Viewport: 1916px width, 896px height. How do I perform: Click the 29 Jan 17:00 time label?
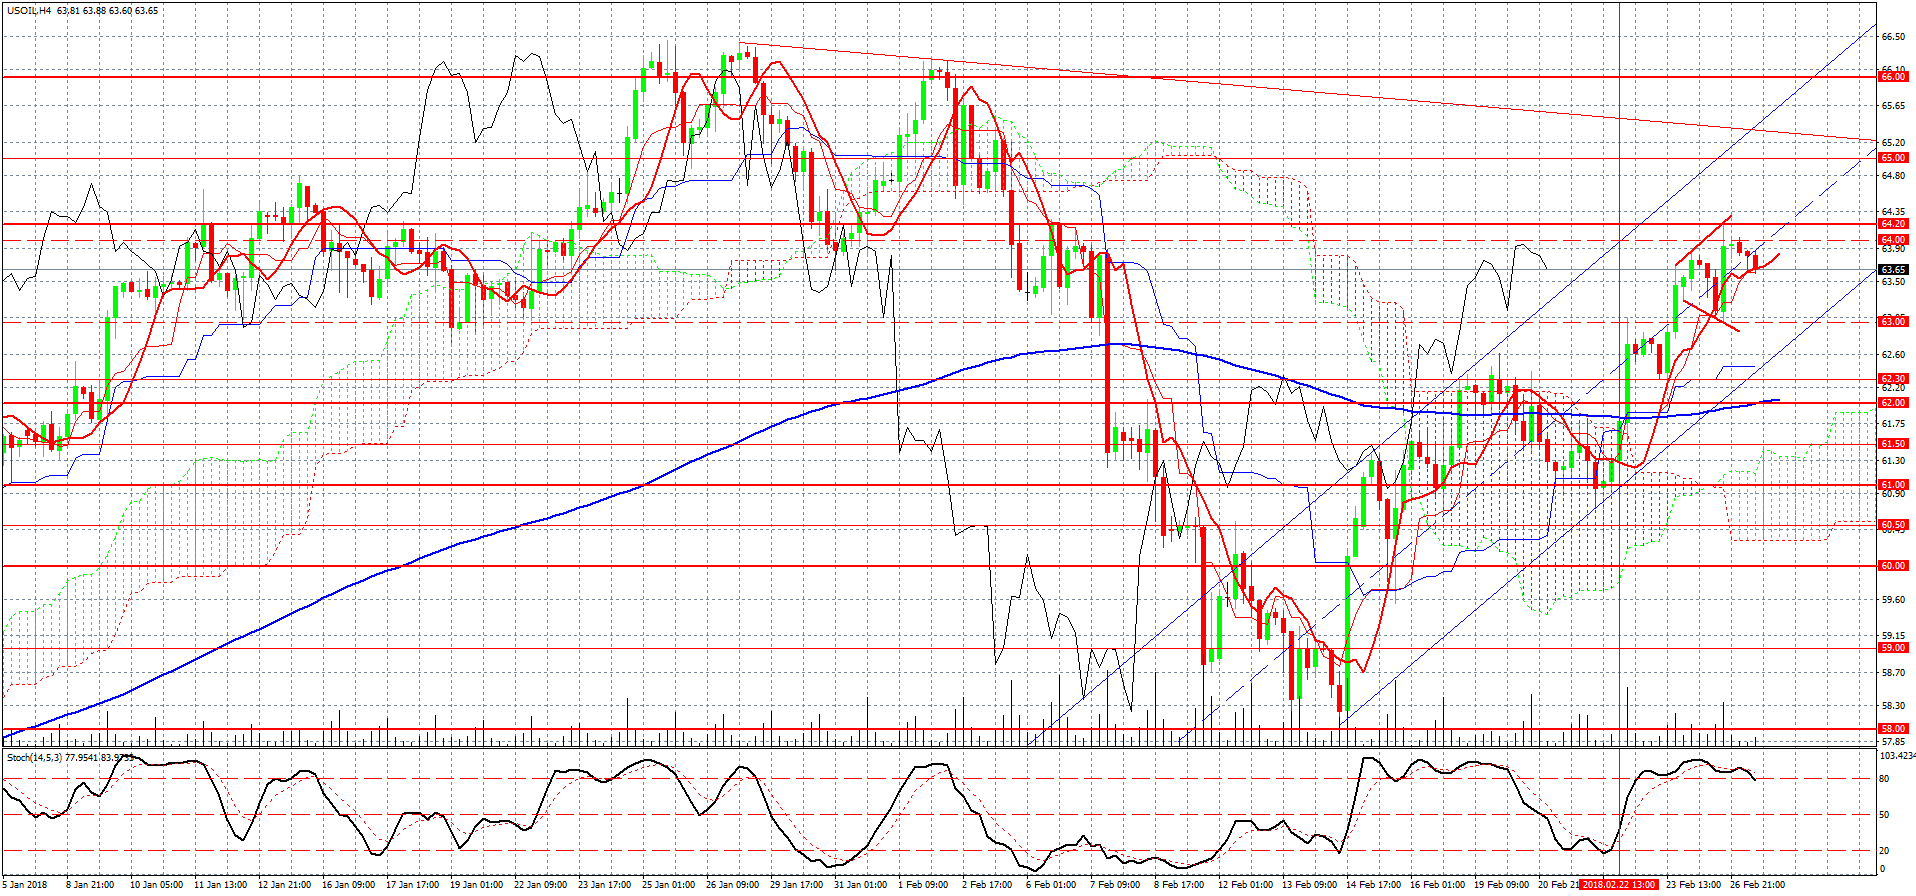click(x=796, y=885)
